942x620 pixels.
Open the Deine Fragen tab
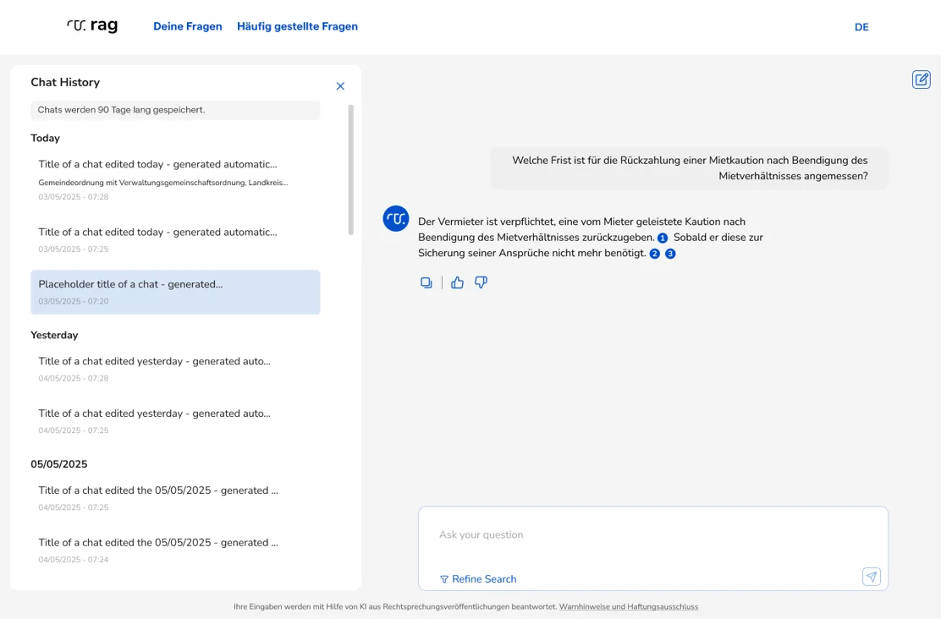pyautogui.click(x=187, y=27)
